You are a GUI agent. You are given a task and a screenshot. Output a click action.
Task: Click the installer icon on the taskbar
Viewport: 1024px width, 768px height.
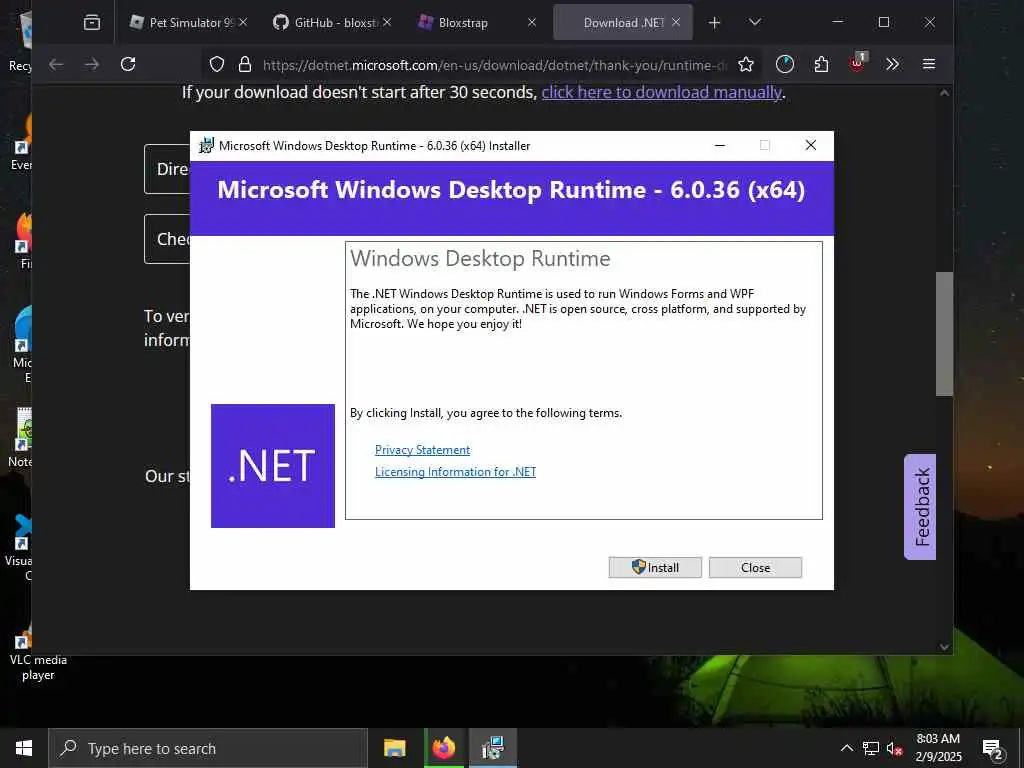coord(493,748)
